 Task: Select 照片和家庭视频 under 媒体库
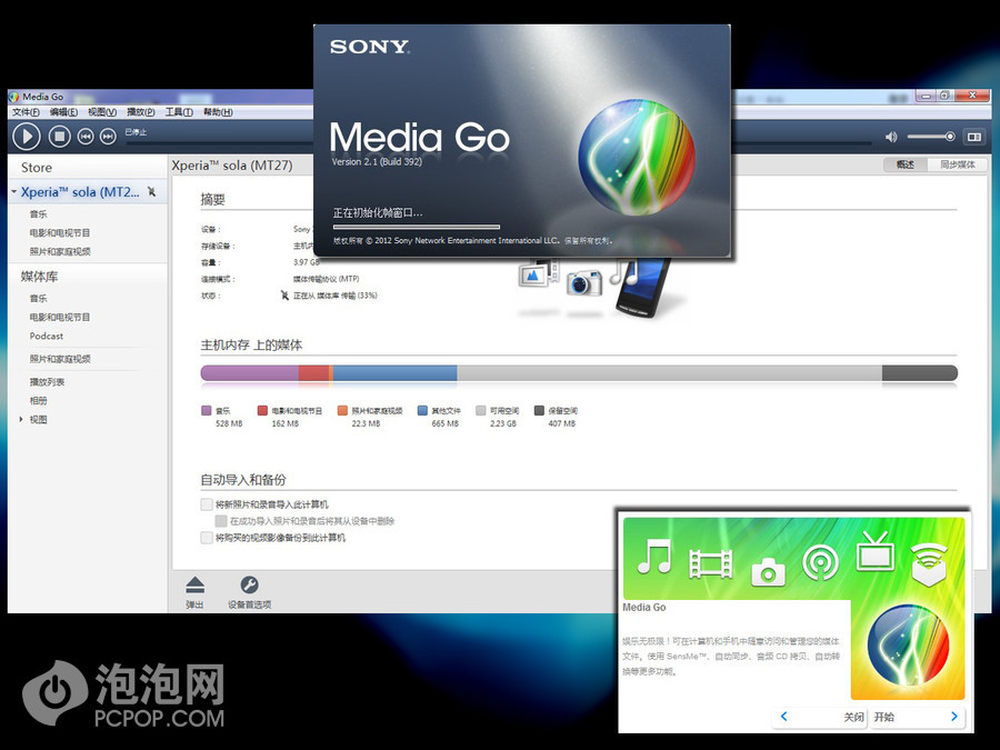[60, 359]
